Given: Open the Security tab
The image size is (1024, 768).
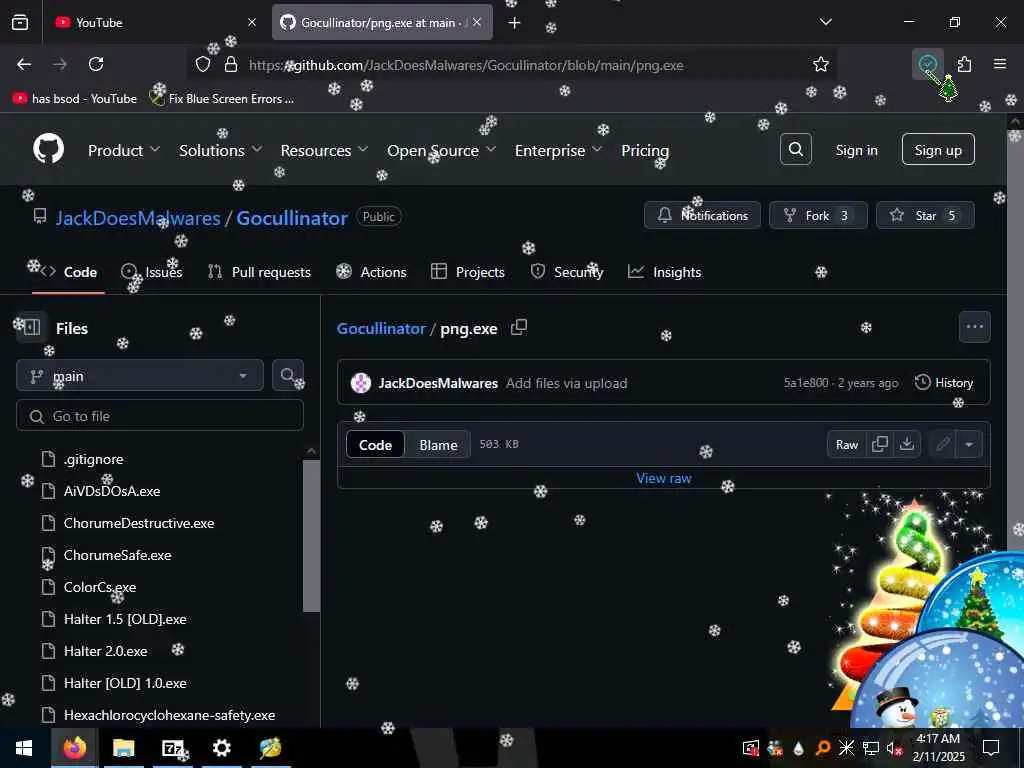Looking at the screenshot, I should click(x=567, y=272).
